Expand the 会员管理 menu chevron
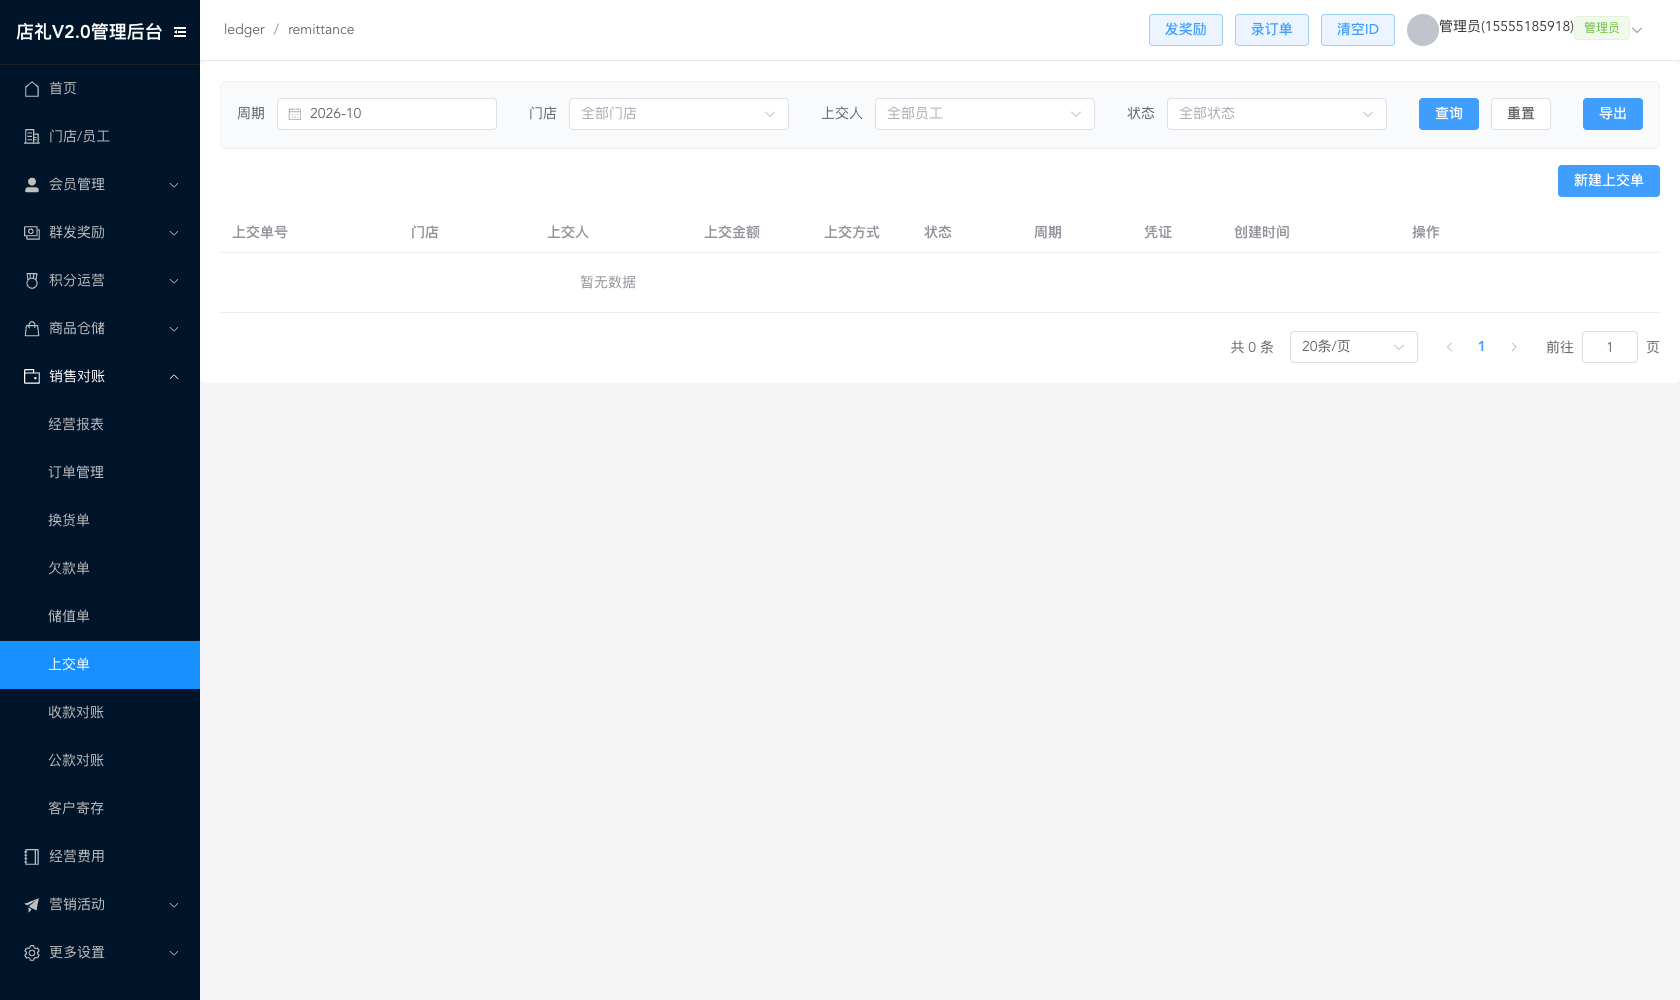 point(174,185)
